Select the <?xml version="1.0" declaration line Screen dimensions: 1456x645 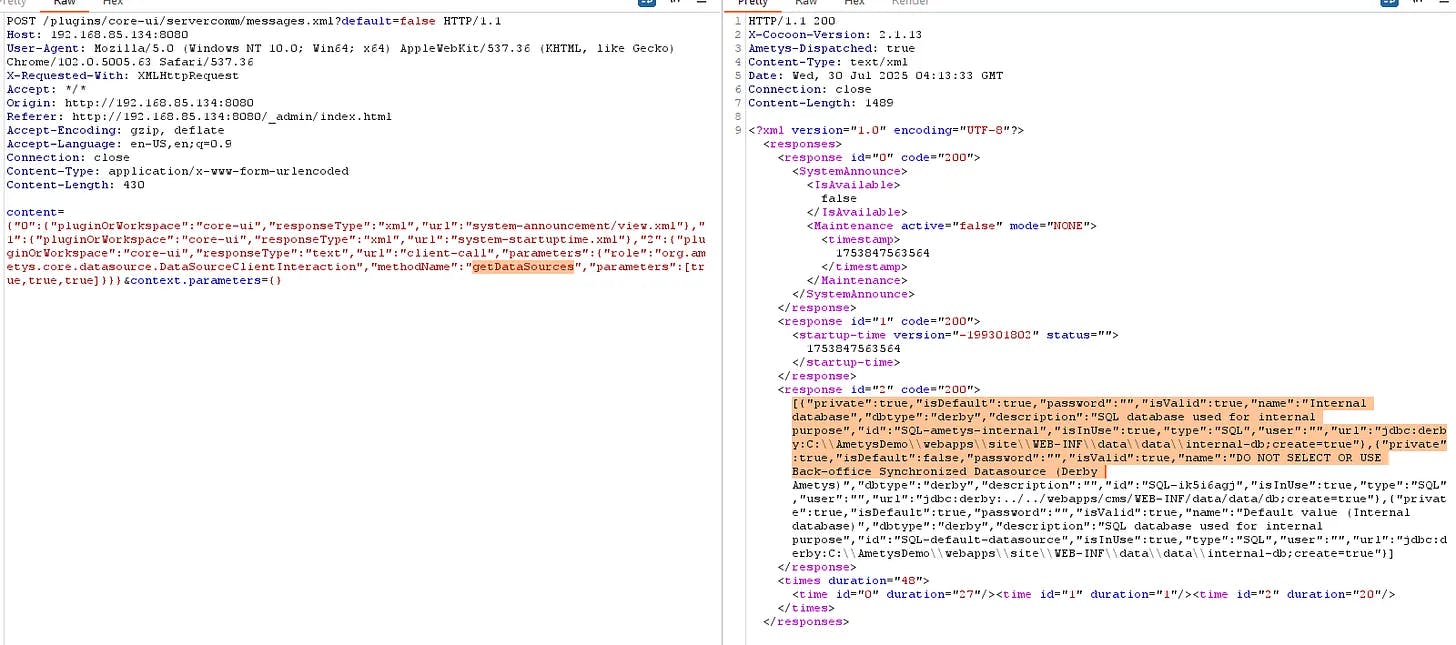coord(885,130)
